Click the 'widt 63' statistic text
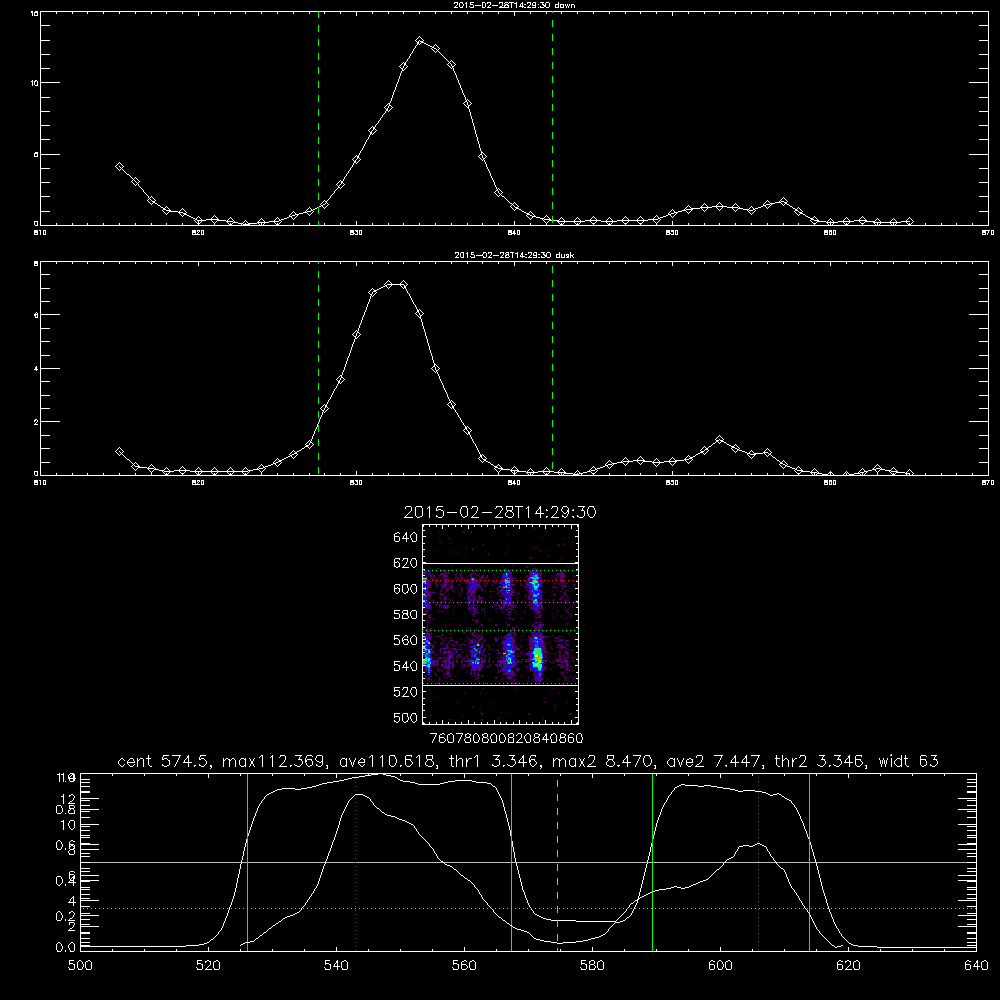Image resolution: width=1000 pixels, height=1000 pixels. pyautogui.click(x=908, y=761)
